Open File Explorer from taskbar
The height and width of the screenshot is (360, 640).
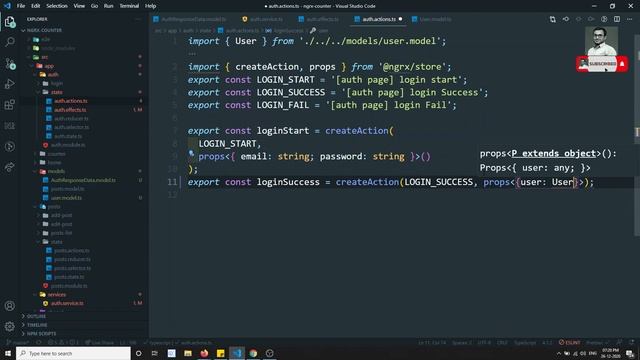tap(188, 353)
